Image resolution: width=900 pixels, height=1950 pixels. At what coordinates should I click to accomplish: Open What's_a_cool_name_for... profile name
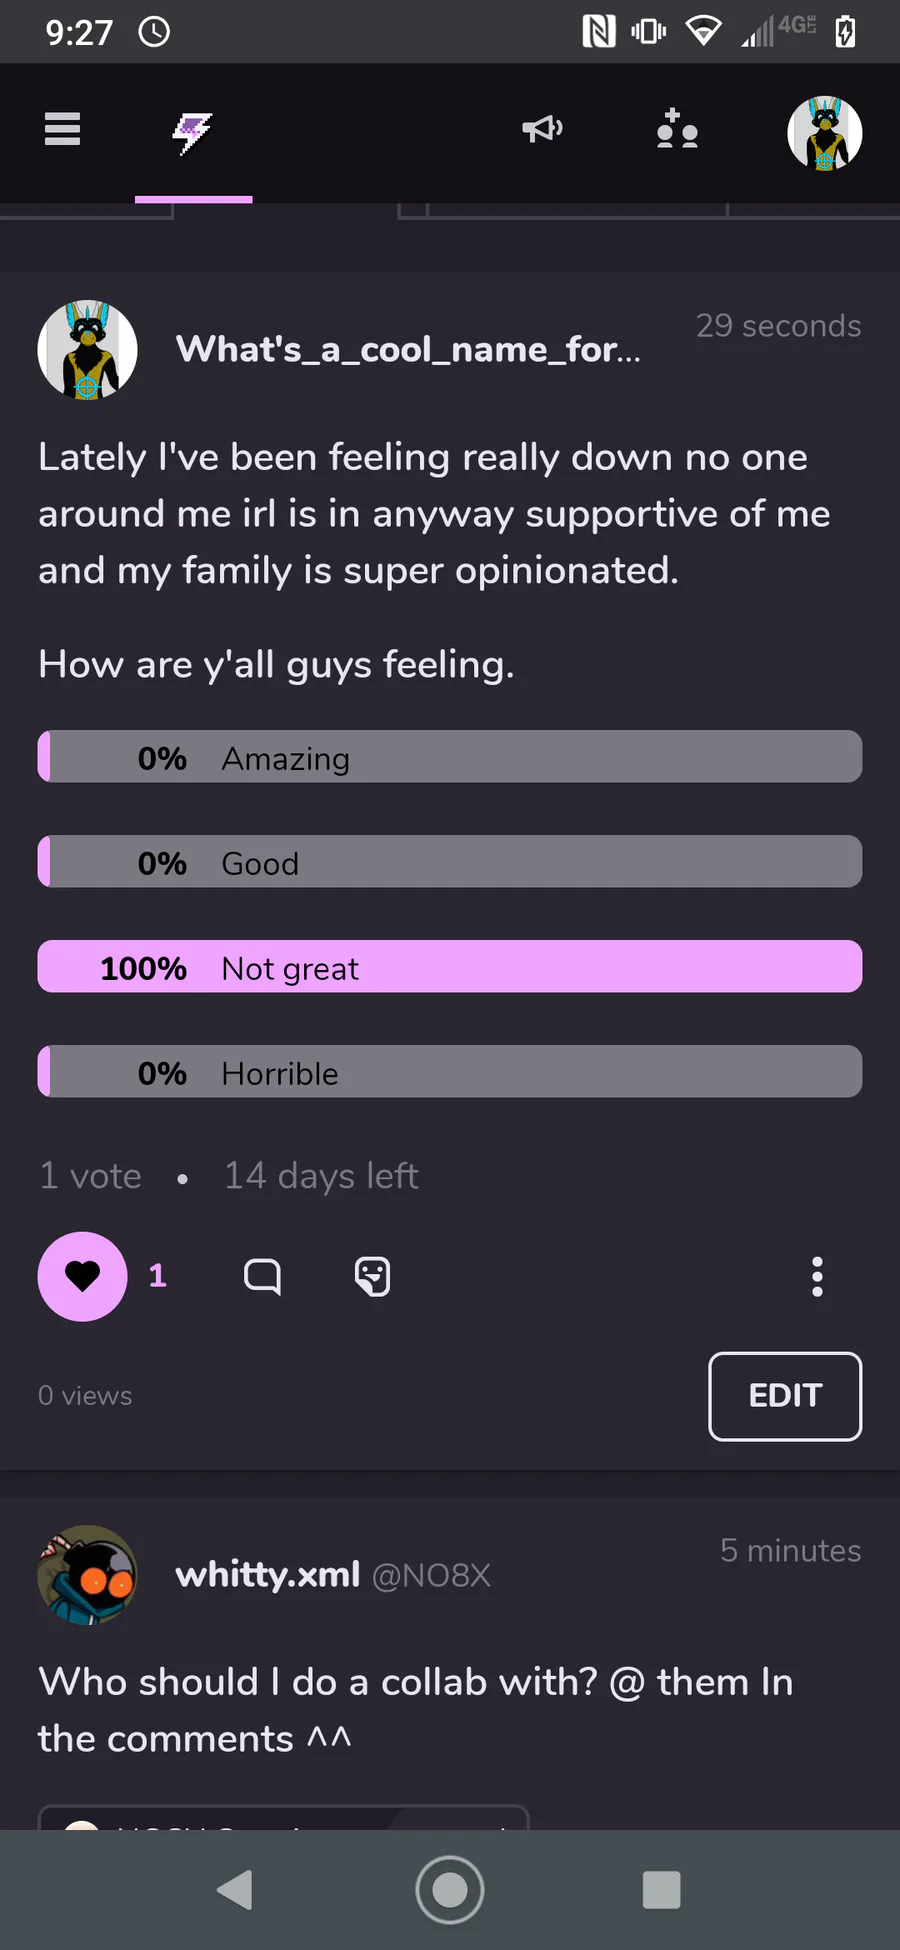[408, 350]
